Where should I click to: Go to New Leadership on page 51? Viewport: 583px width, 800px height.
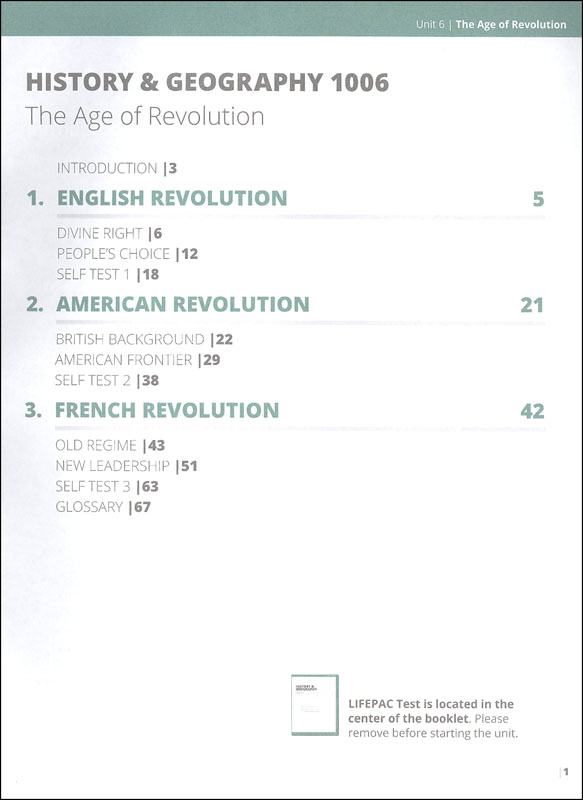pos(126,466)
